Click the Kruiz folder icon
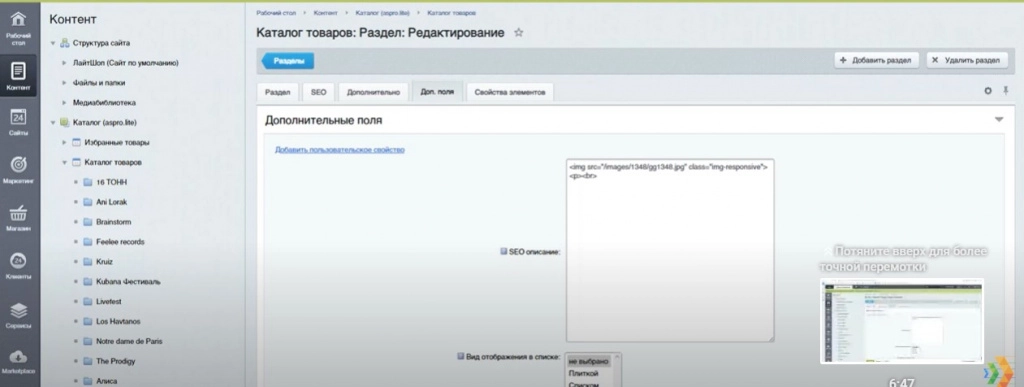Image resolution: width=1024 pixels, height=387 pixels. (x=88, y=262)
